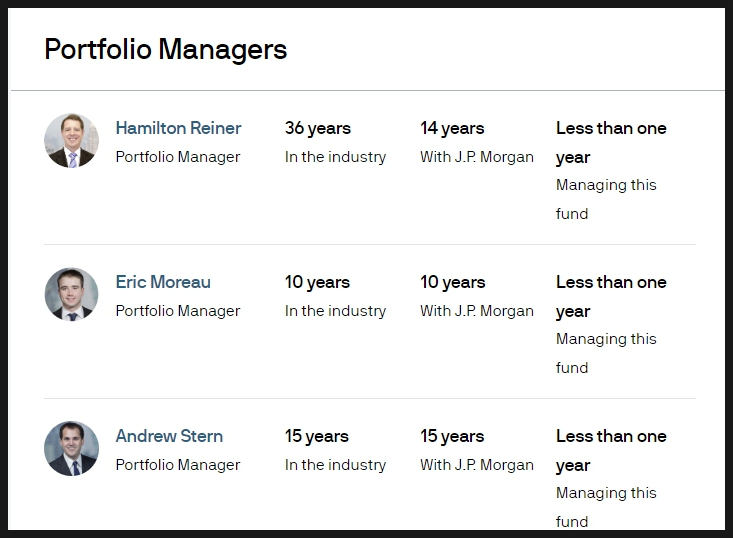Viewport: 733px width, 538px height.
Task: Click Hamilton Reiner's 'Less than one year' tenure
Action: click(x=611, y=143)
